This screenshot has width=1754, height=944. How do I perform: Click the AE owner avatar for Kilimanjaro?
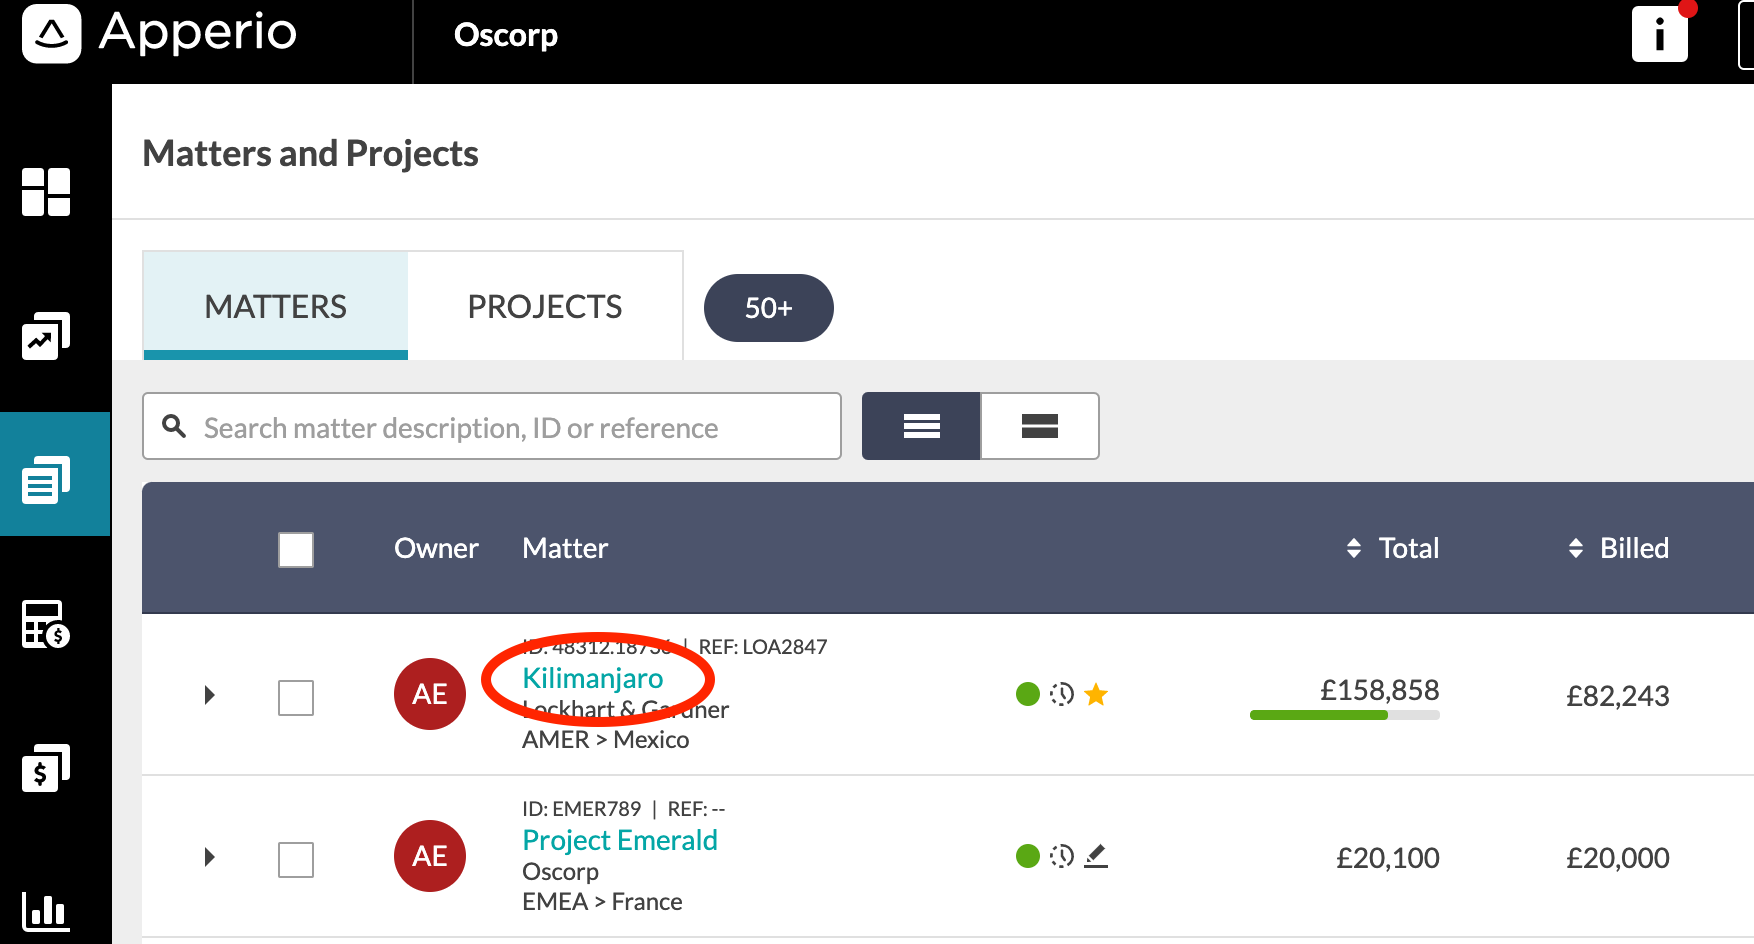click(430, 694)
